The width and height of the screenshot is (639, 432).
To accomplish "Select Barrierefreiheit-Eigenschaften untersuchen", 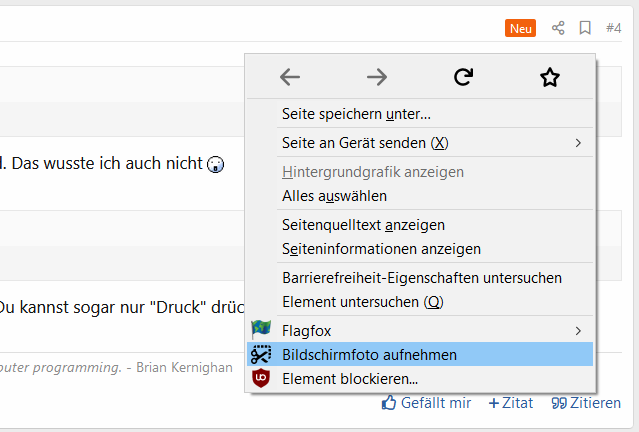I will 421,277.
